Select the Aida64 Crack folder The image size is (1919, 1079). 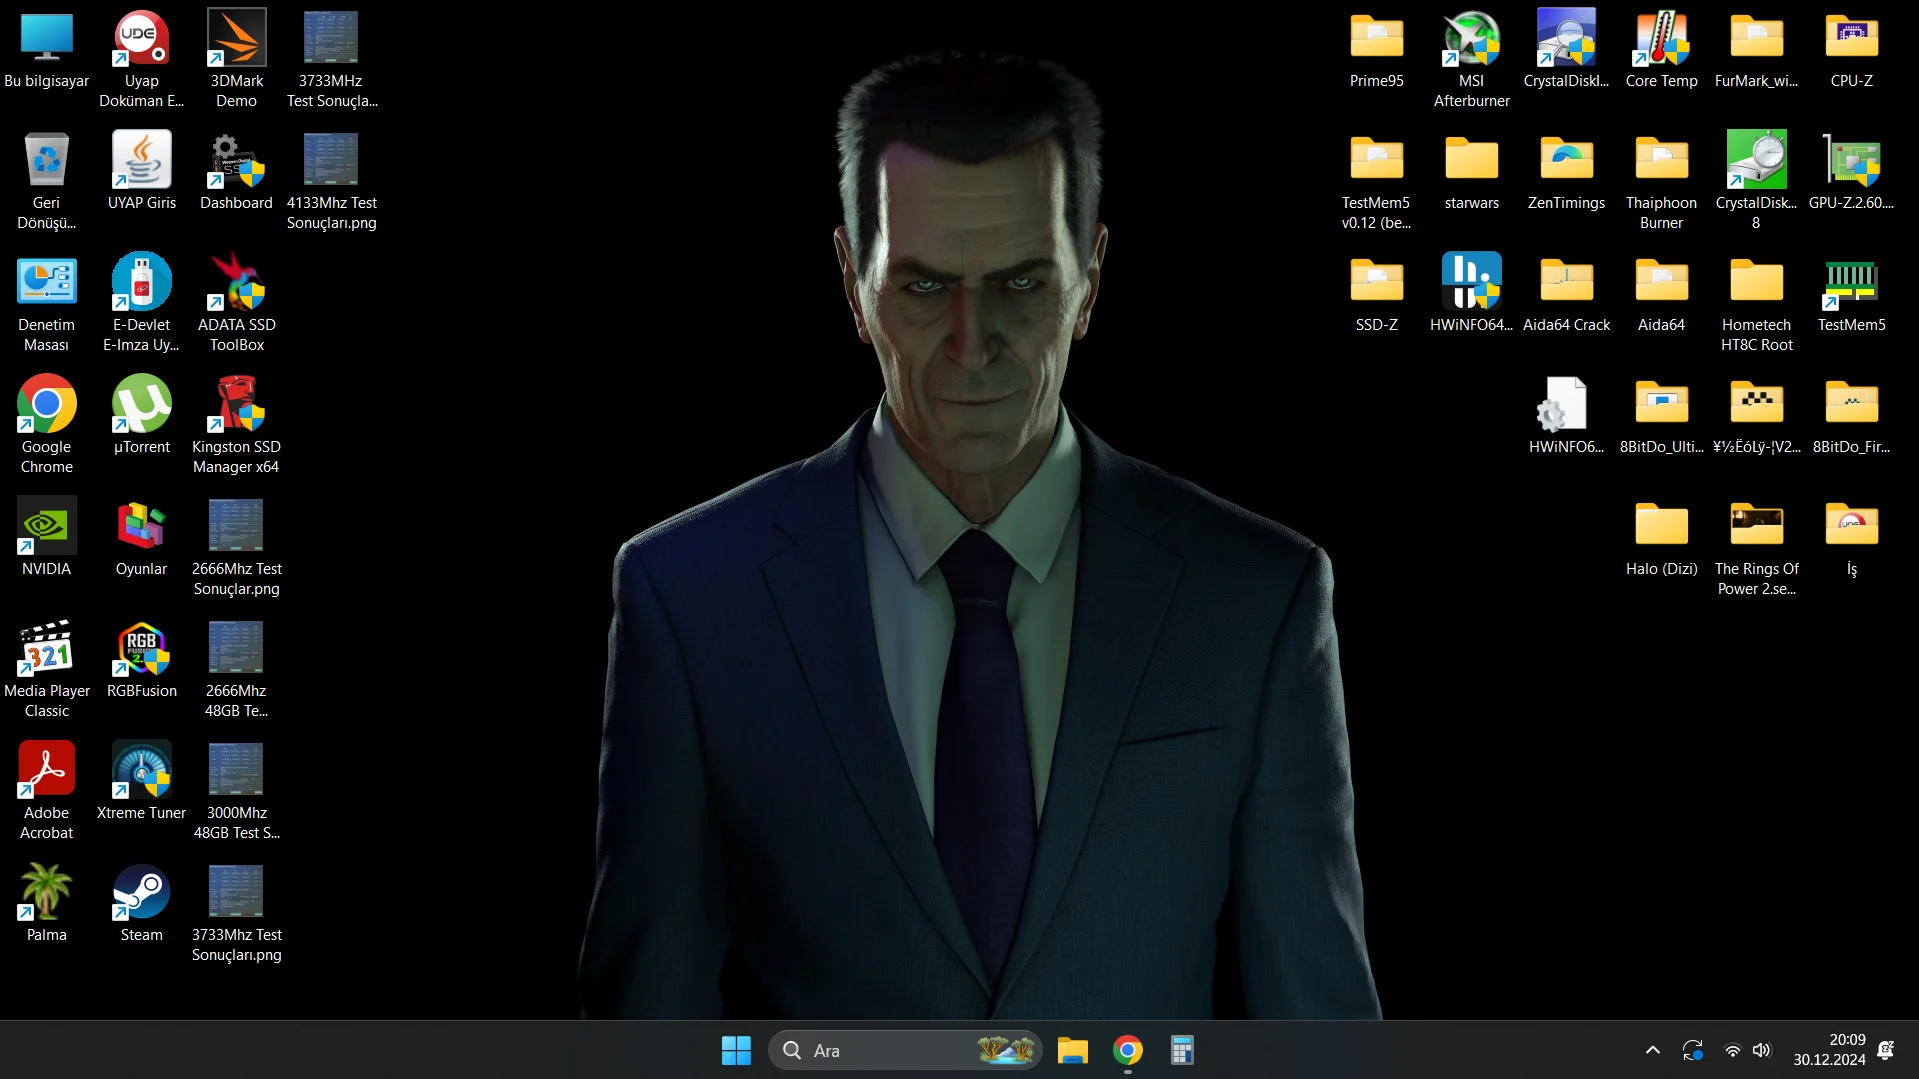tap(1566, 294)
